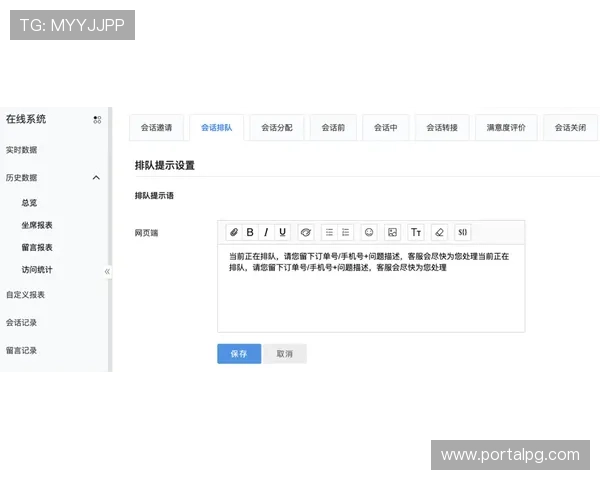Collapse the 历史数据 menu section
600x480 pixels.
pyautogui.click(x=96, y=178)
